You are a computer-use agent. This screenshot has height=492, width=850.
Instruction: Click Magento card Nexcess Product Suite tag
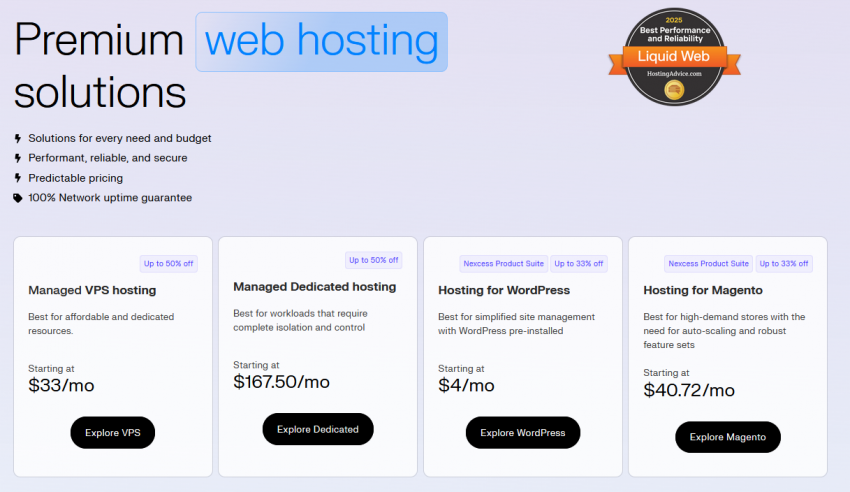(x=708, y=264)
